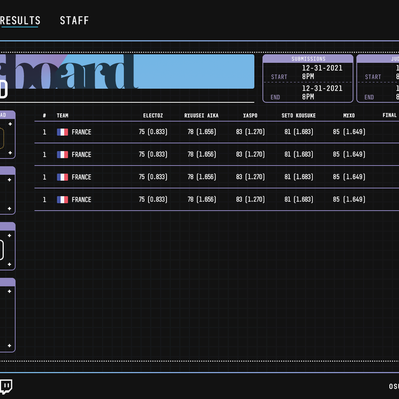Viewport: 399px width, 399px height.
Task: Click the TEAM column header
Action: point(62,115)
